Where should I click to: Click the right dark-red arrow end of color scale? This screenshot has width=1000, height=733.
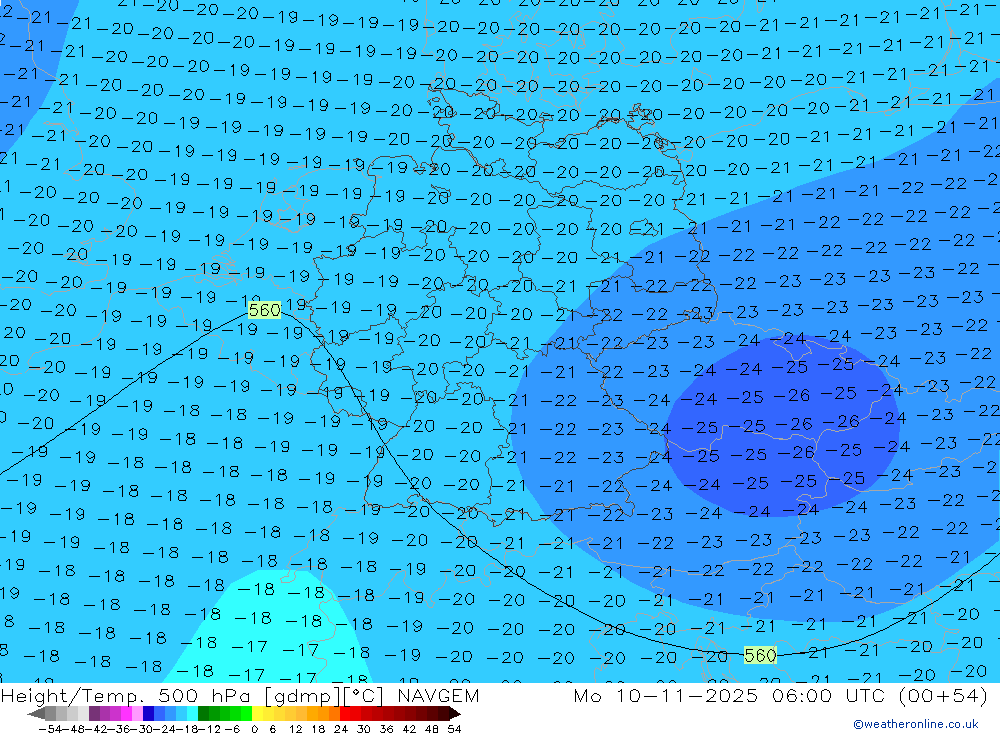click(x=455, y=713)
